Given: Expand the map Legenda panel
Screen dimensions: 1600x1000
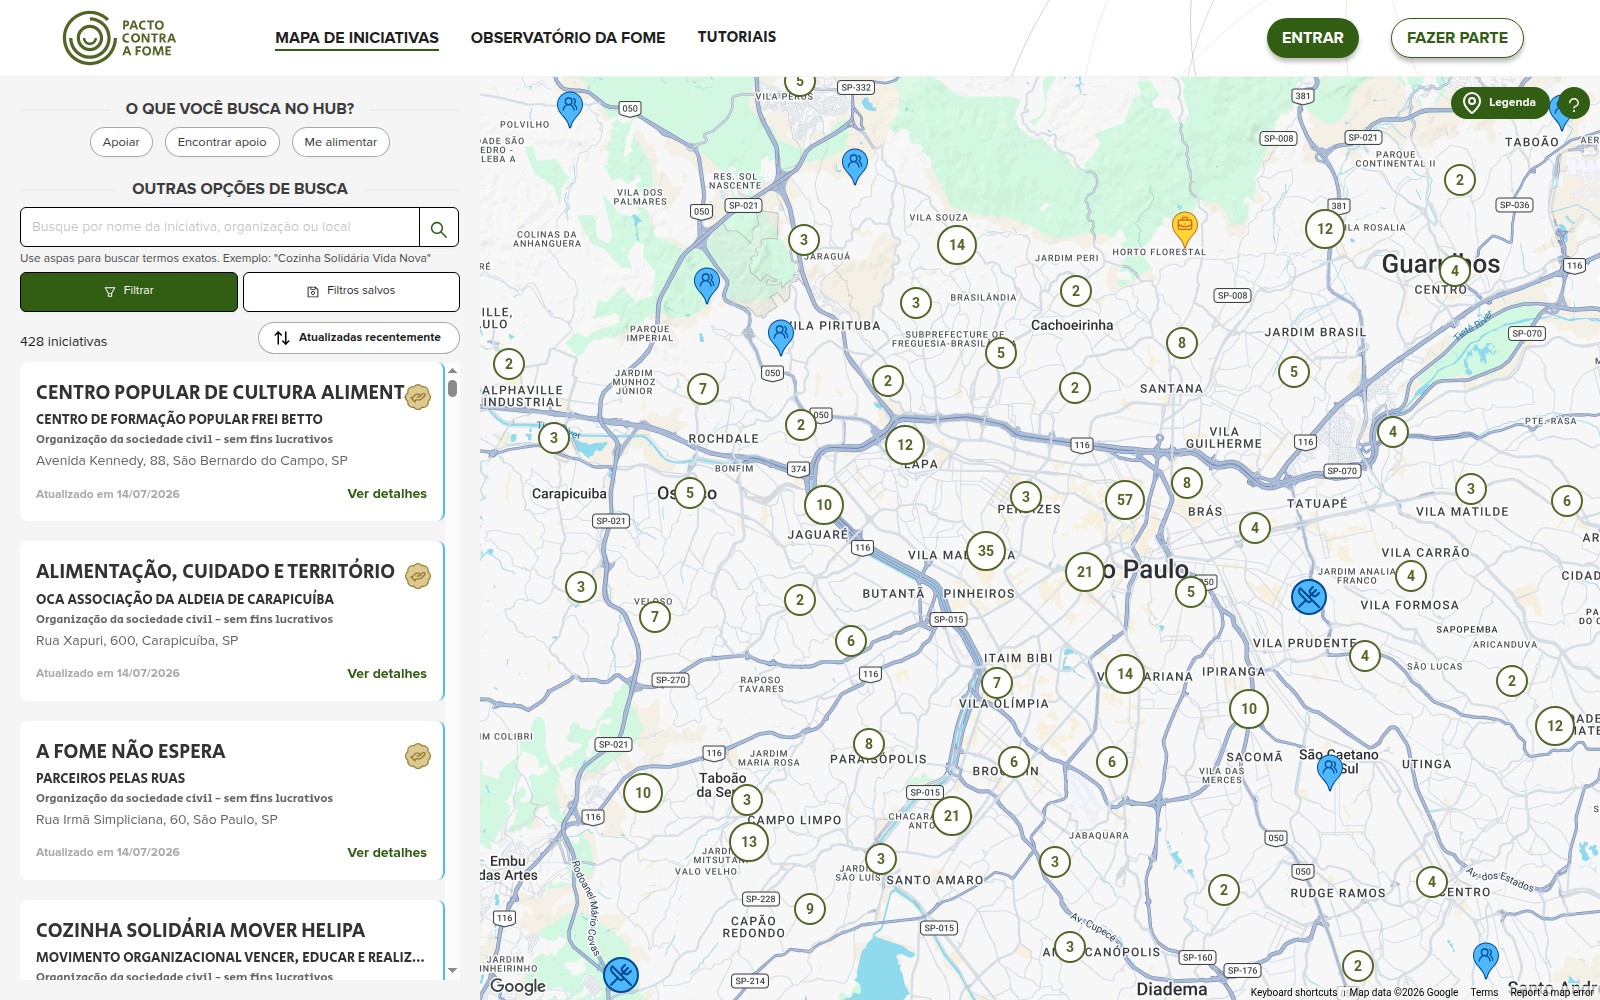Looking at the screenshot, I should click(1500, 103).
